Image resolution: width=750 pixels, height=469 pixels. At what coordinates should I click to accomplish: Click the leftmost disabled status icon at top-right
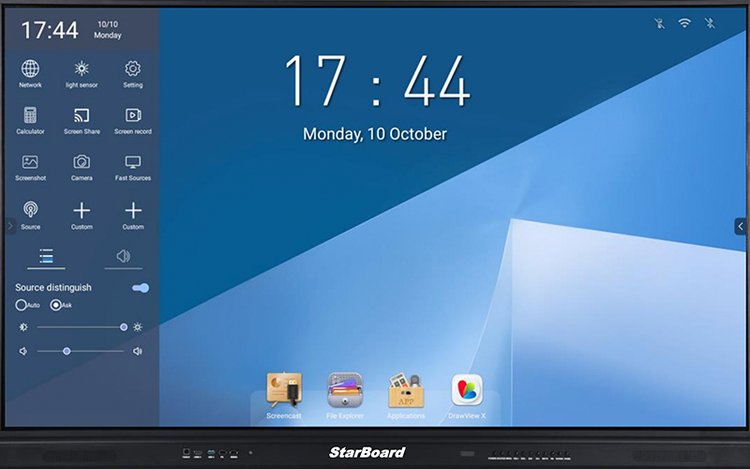point(660,23)
